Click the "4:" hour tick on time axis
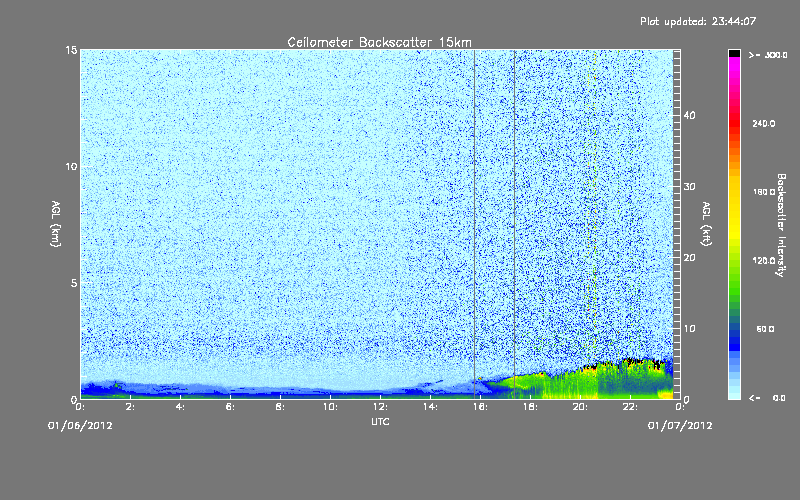 (180, 407)
